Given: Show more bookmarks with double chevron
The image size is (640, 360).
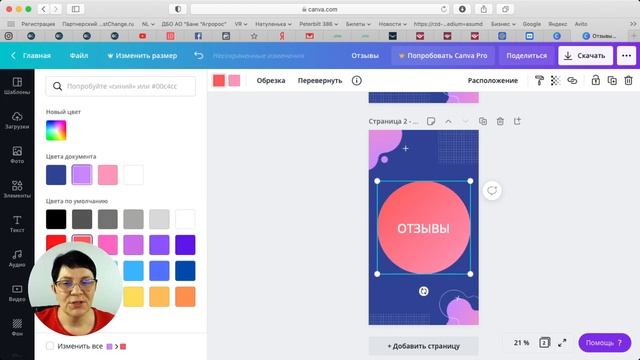Looking at the screenshot, I should pos(633,24).
